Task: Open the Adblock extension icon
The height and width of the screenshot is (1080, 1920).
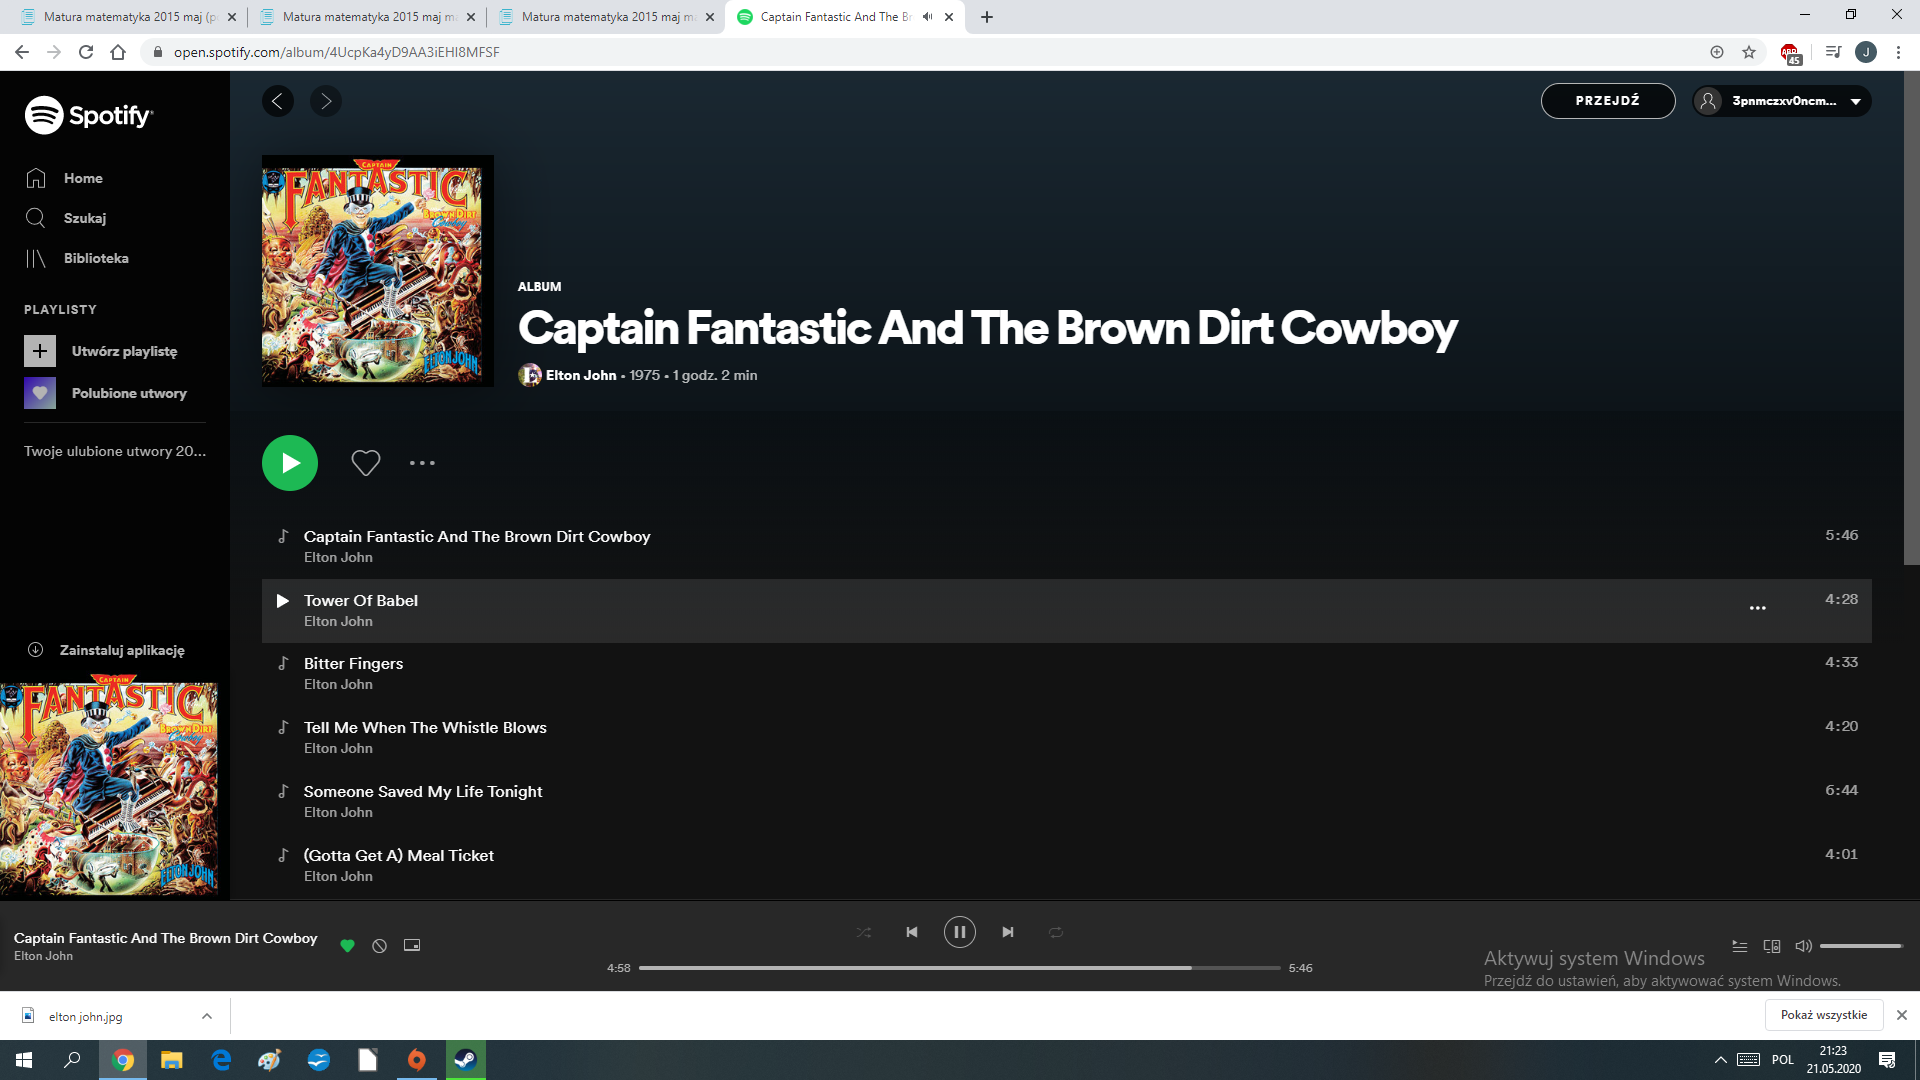Action: point(1790,53)
